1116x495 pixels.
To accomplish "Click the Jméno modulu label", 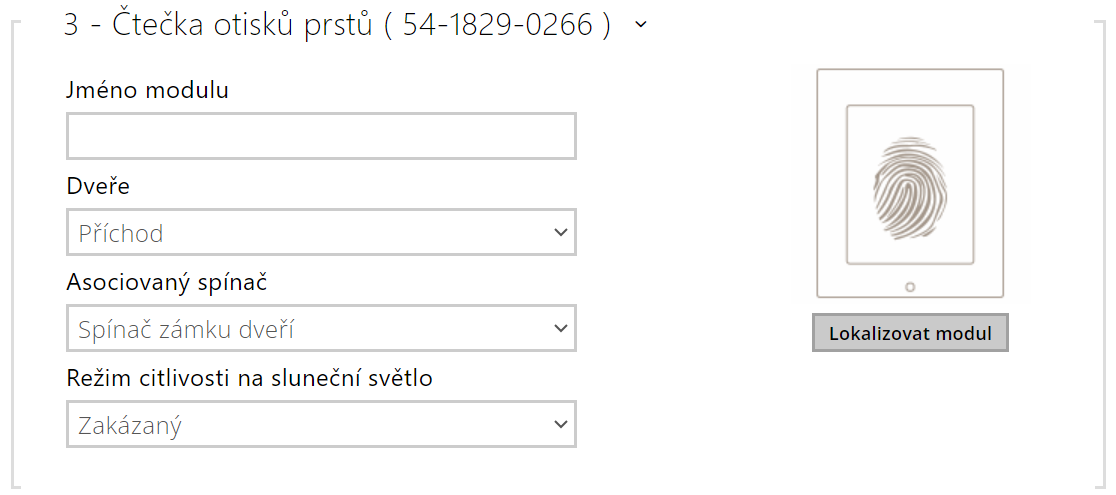I will click(x=148, y=90).
